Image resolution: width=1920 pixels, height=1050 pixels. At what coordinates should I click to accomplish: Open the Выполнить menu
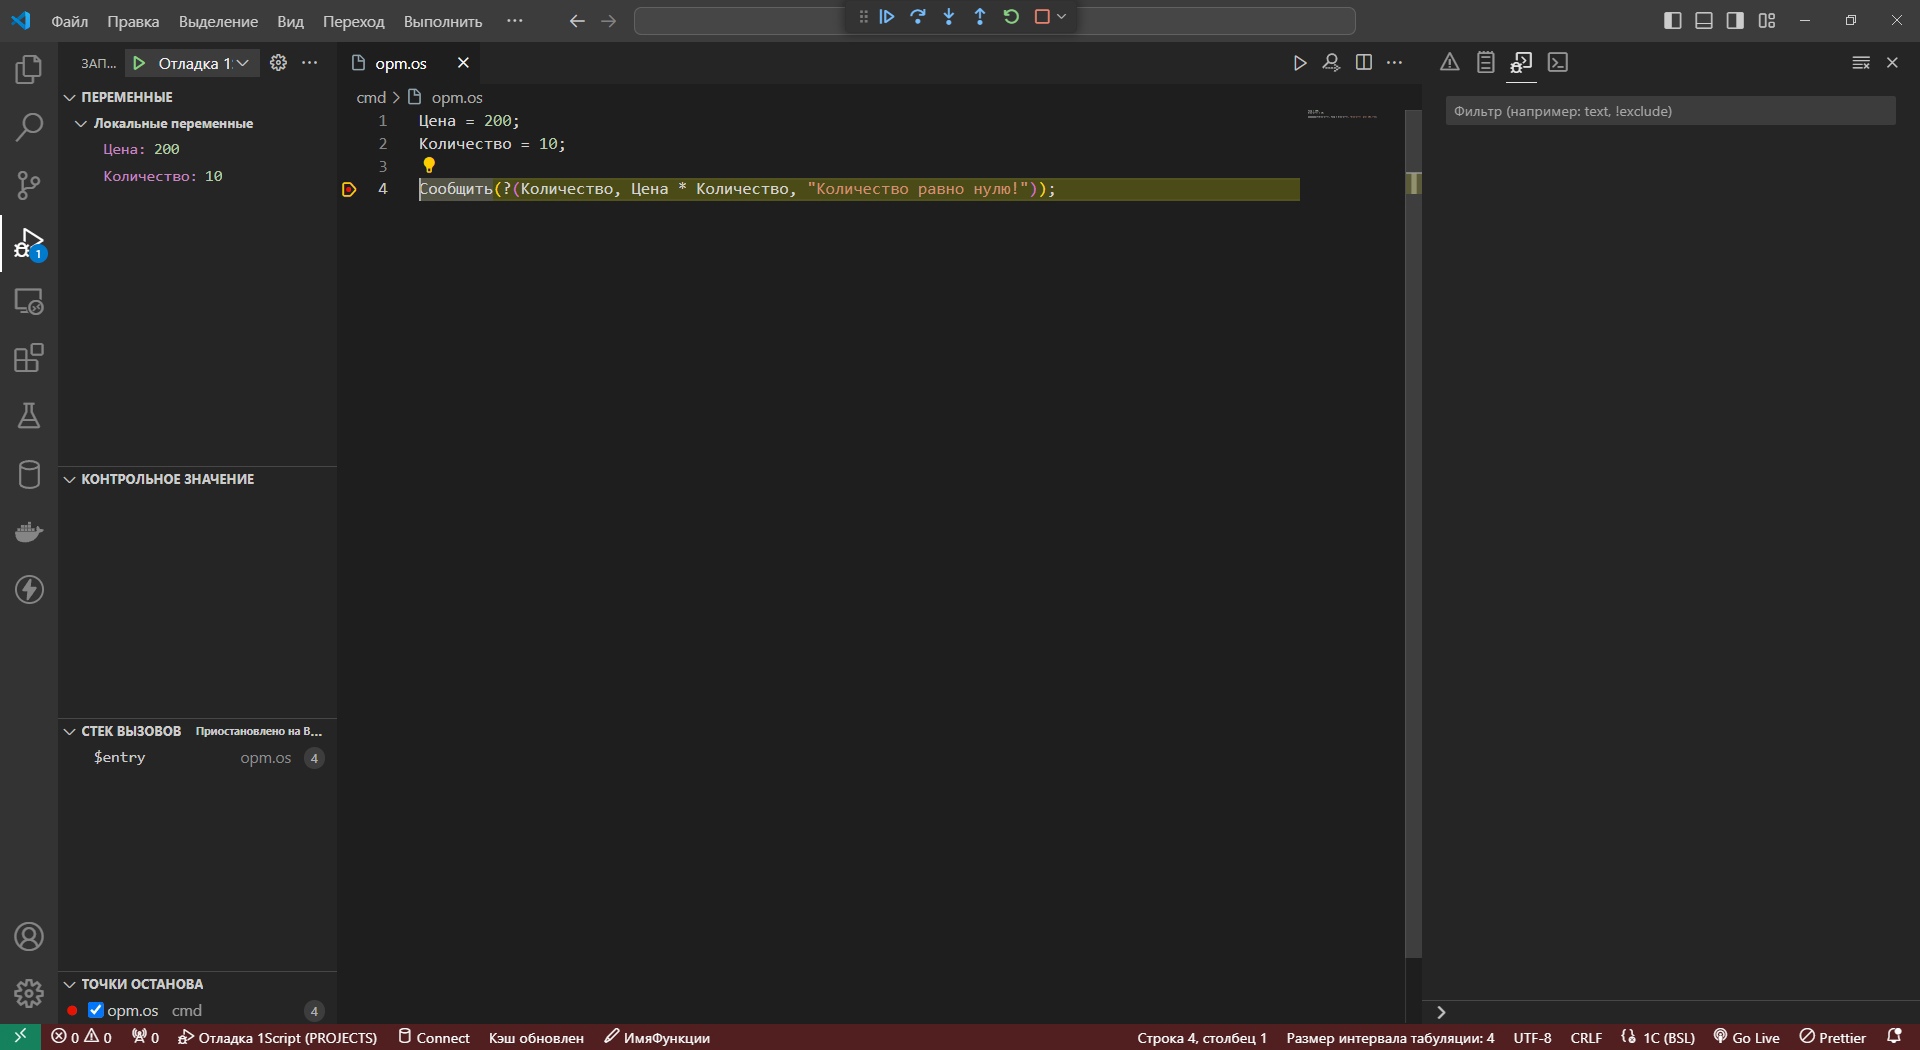443,21
